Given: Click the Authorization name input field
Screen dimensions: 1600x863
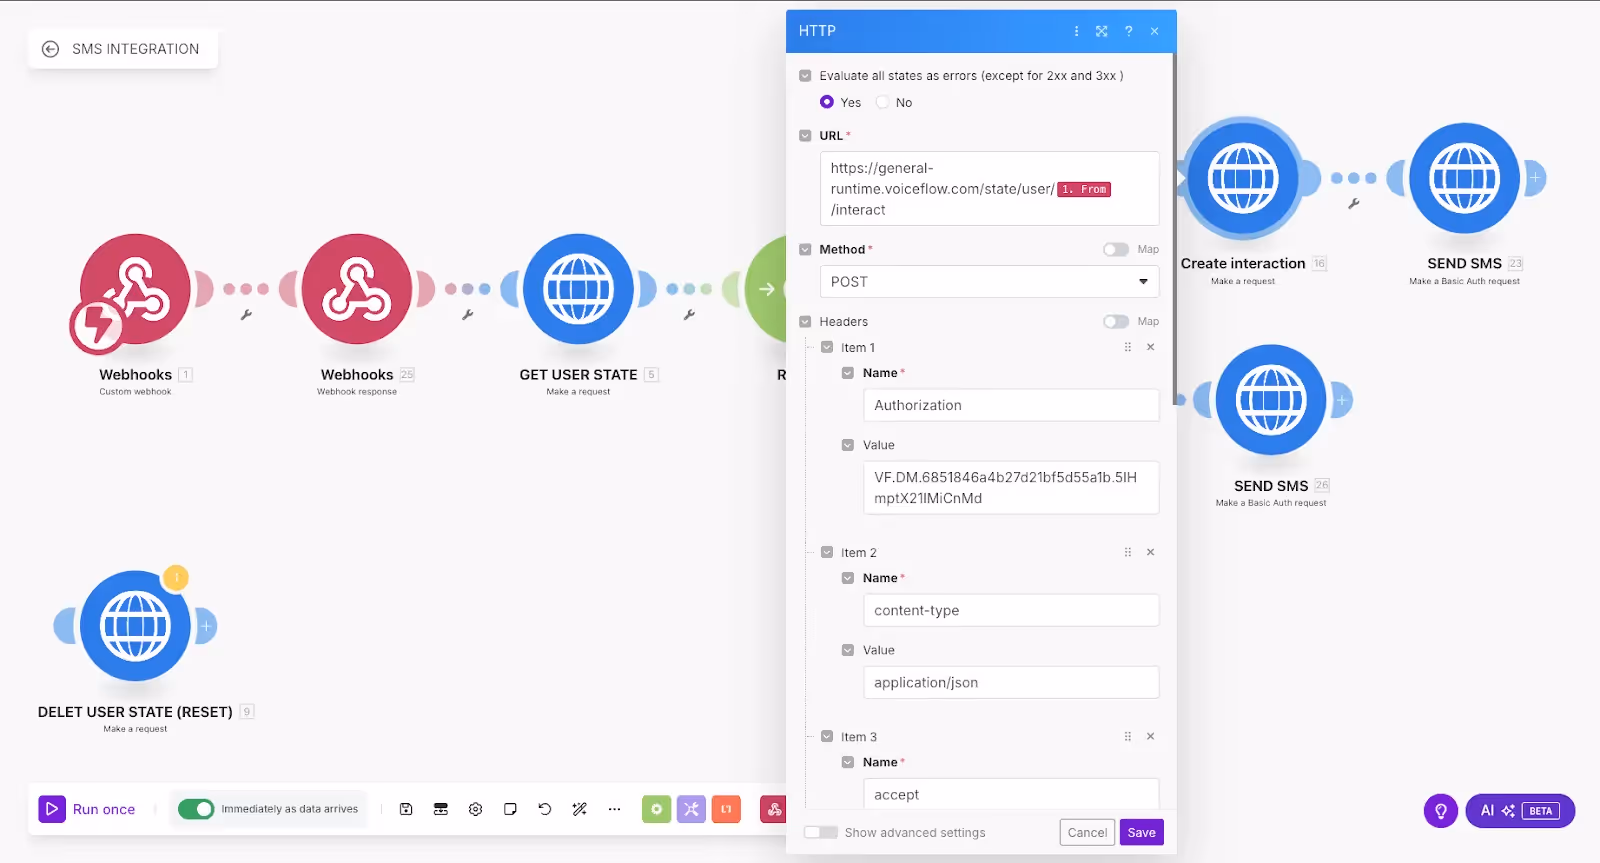Looking at the screenshot, I should point(1011,405).
